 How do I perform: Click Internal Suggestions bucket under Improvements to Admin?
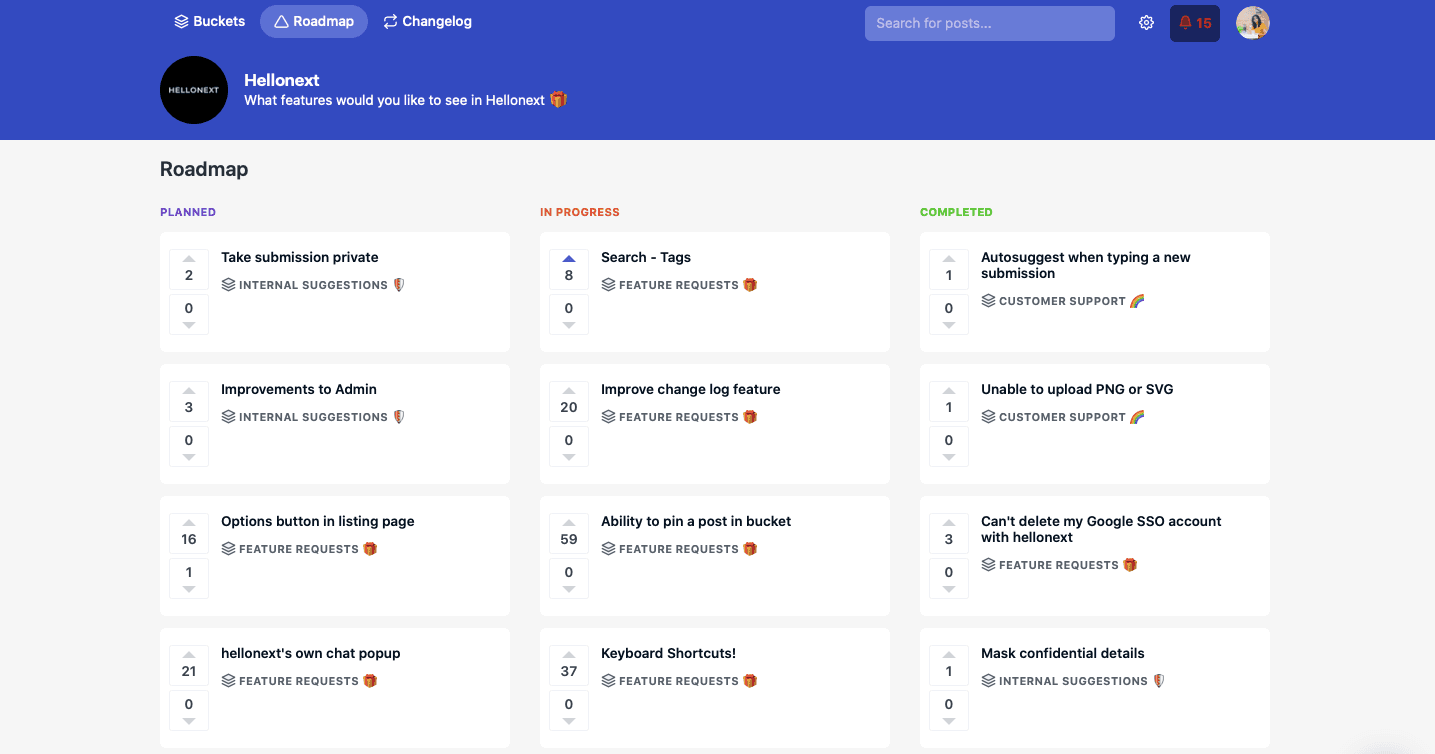pyautogui.click(x=313, y=417)
